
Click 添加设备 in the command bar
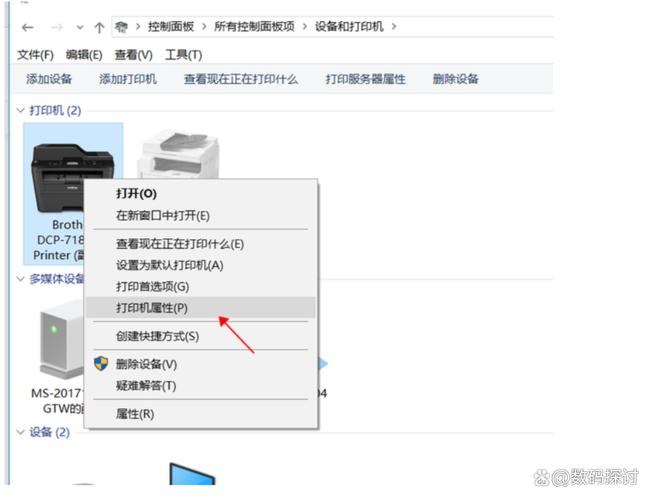pyautogui.click(x=49, y=79)
